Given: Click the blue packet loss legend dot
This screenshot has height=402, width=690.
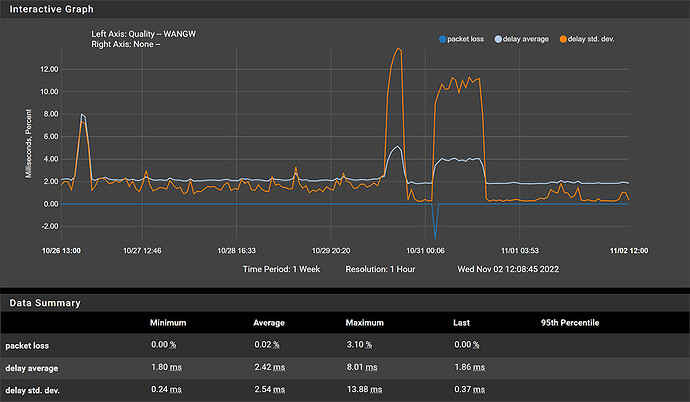Looking at the screenshot, I should point(442,39).
